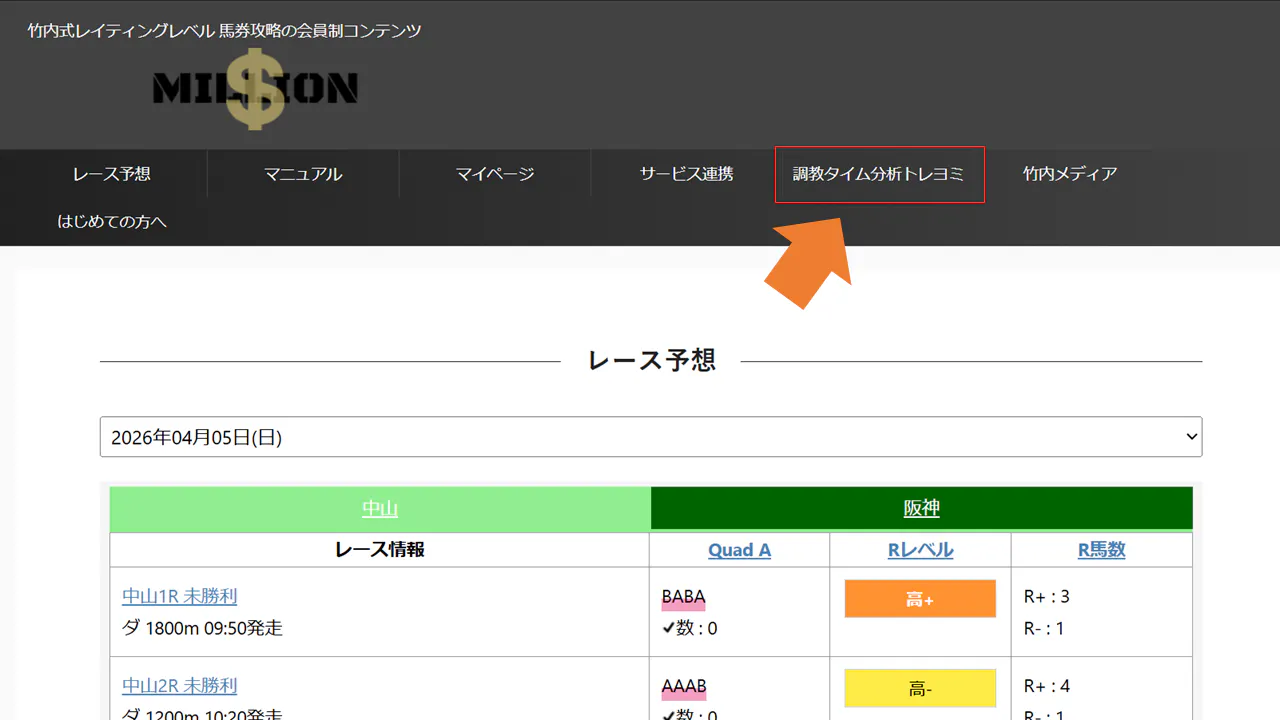This screenshot has width=1280, height=720.
Task: Click the Quad A column header link
Action: [x=739, y=550]
